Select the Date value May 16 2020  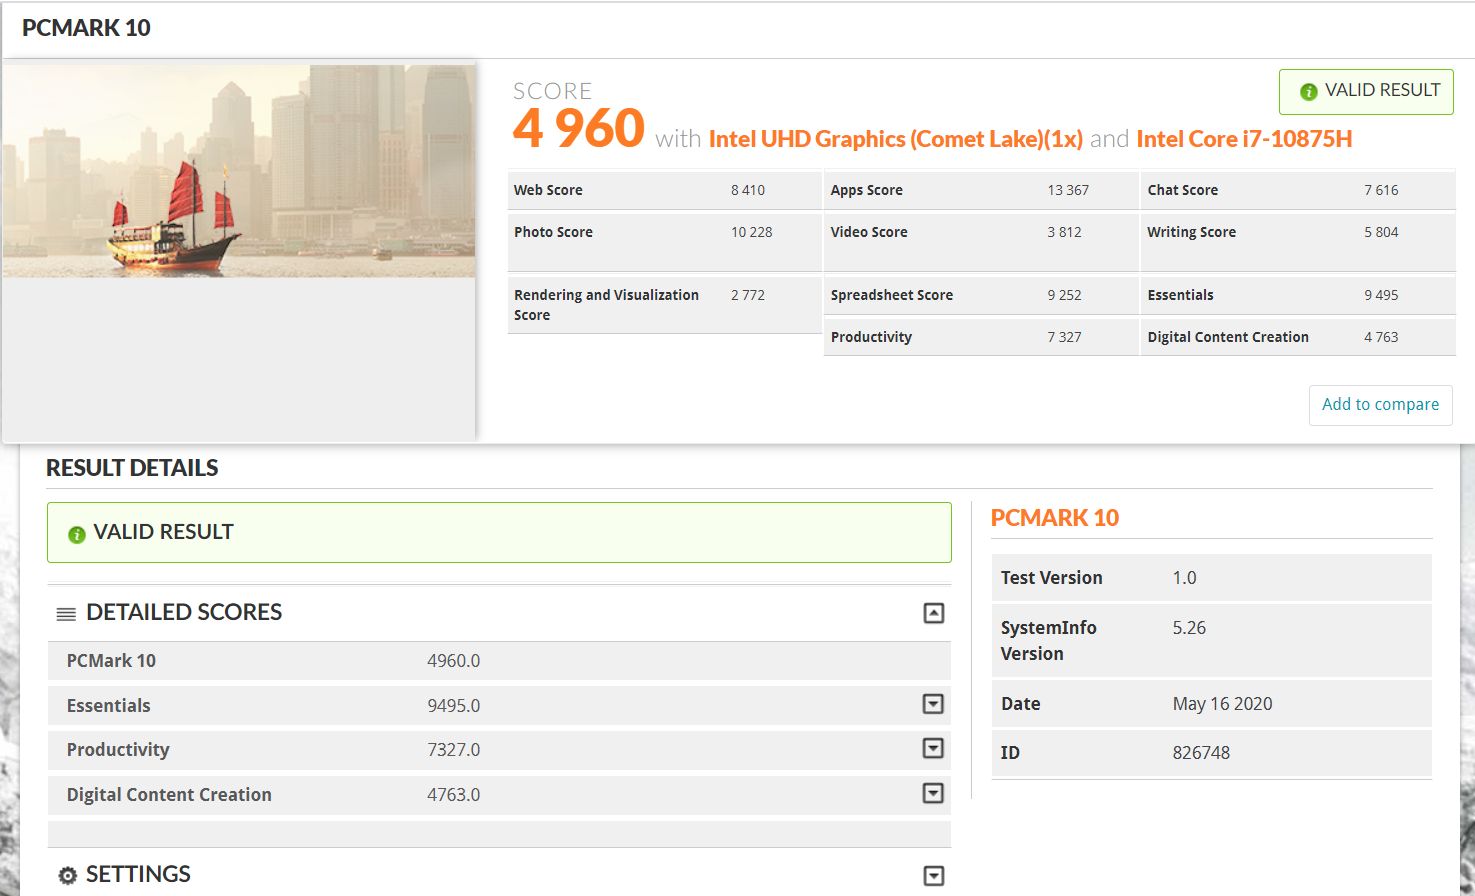coord(1222,704)
